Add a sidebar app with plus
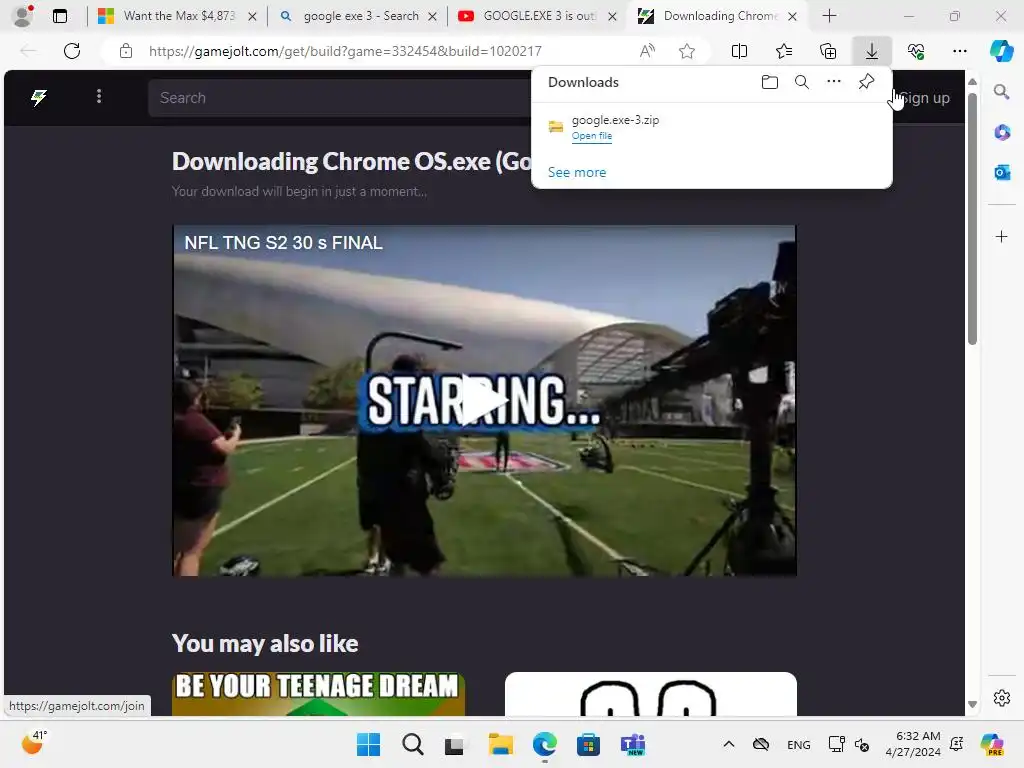The width and height of the screenshot is (1024, 768). 1001,236
